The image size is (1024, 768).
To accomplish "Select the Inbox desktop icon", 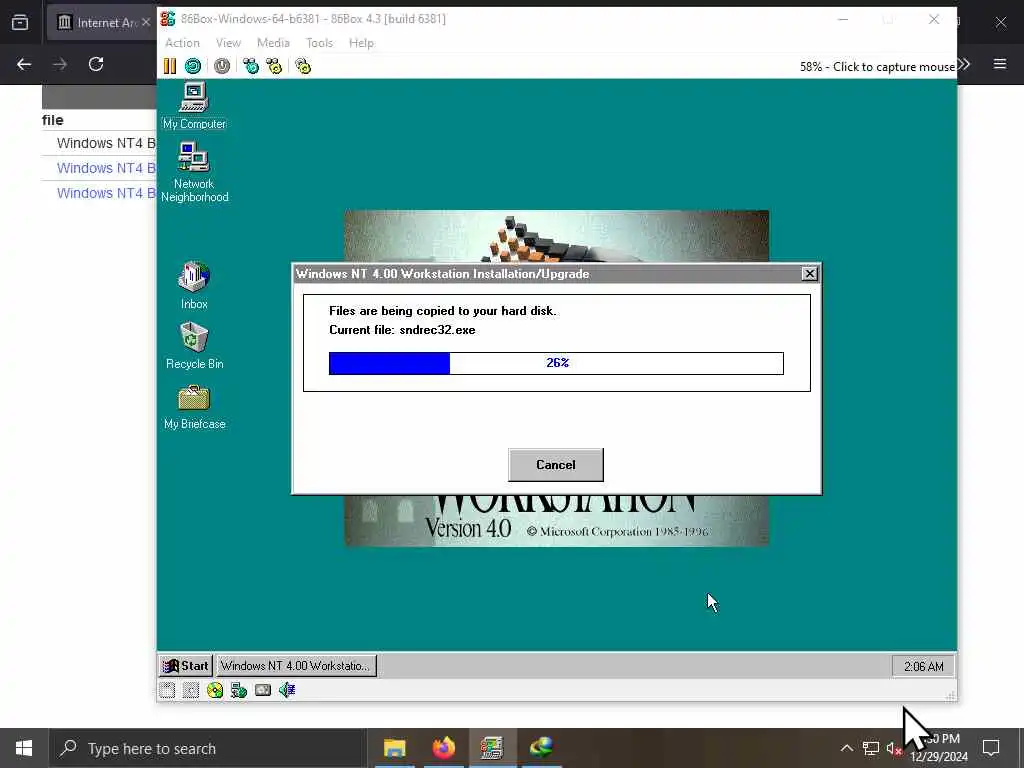I will [x=194, y=286].
